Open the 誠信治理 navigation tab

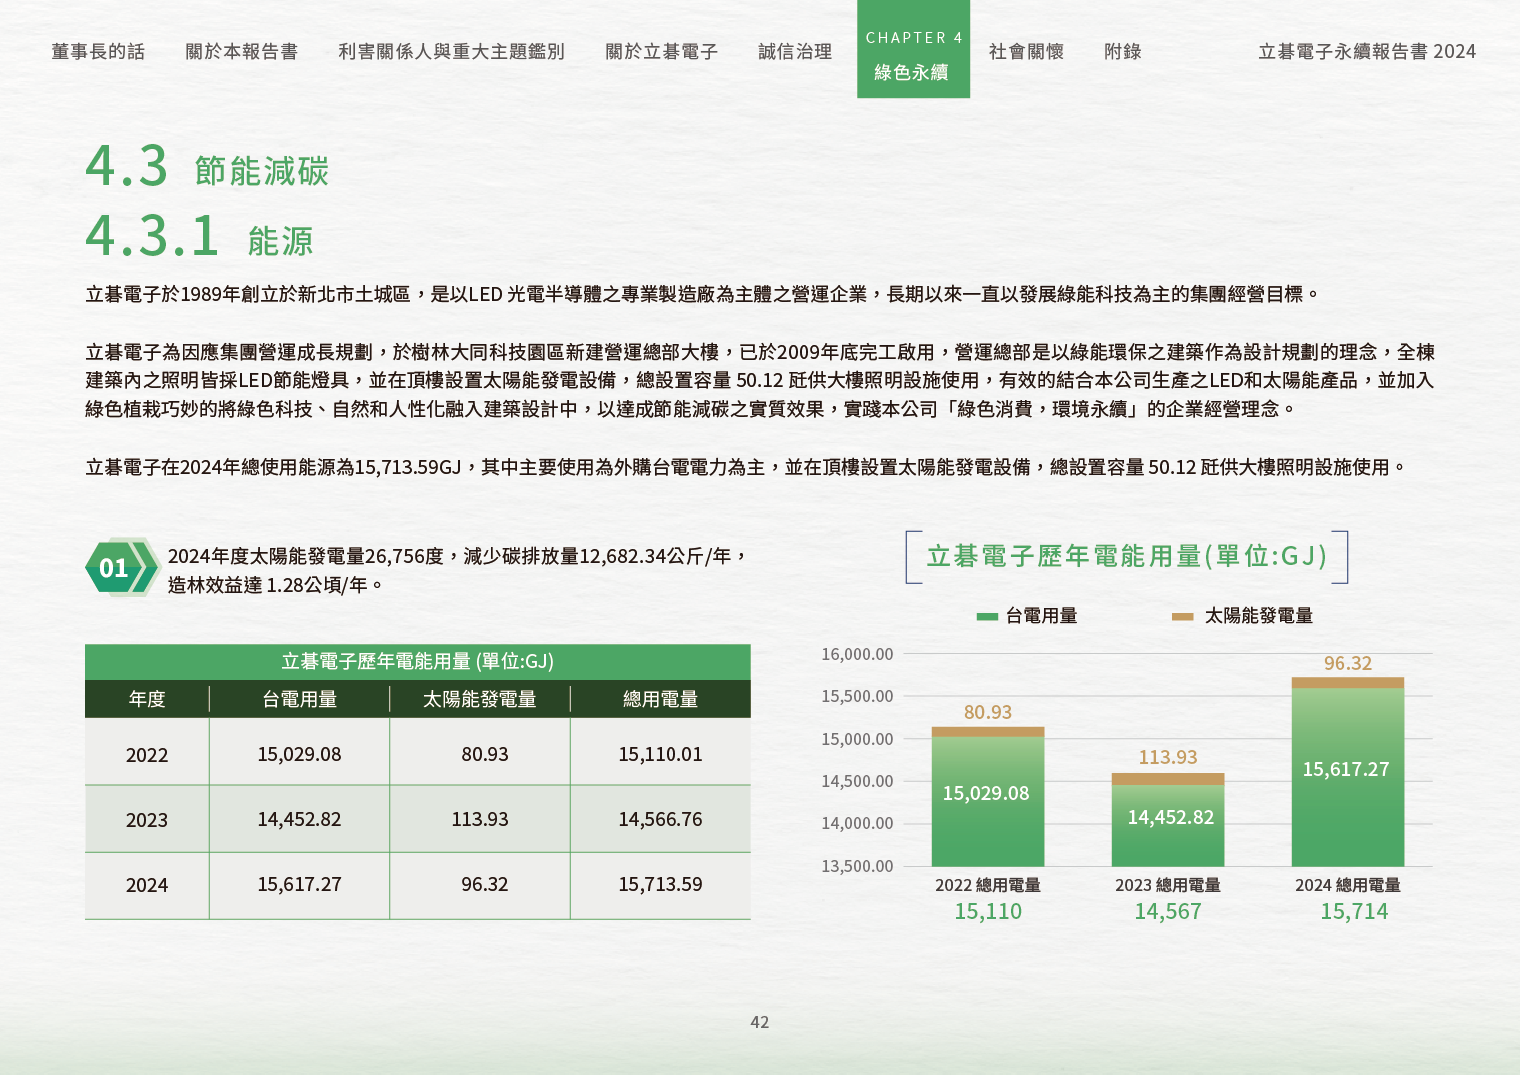pyautogui.click(x=795, y=52)
